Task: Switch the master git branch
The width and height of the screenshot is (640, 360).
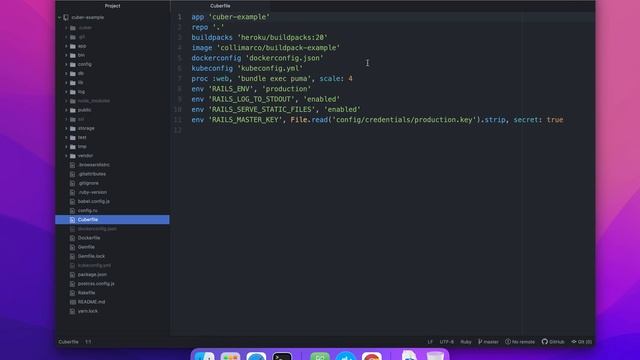Action: coord(488,342)
